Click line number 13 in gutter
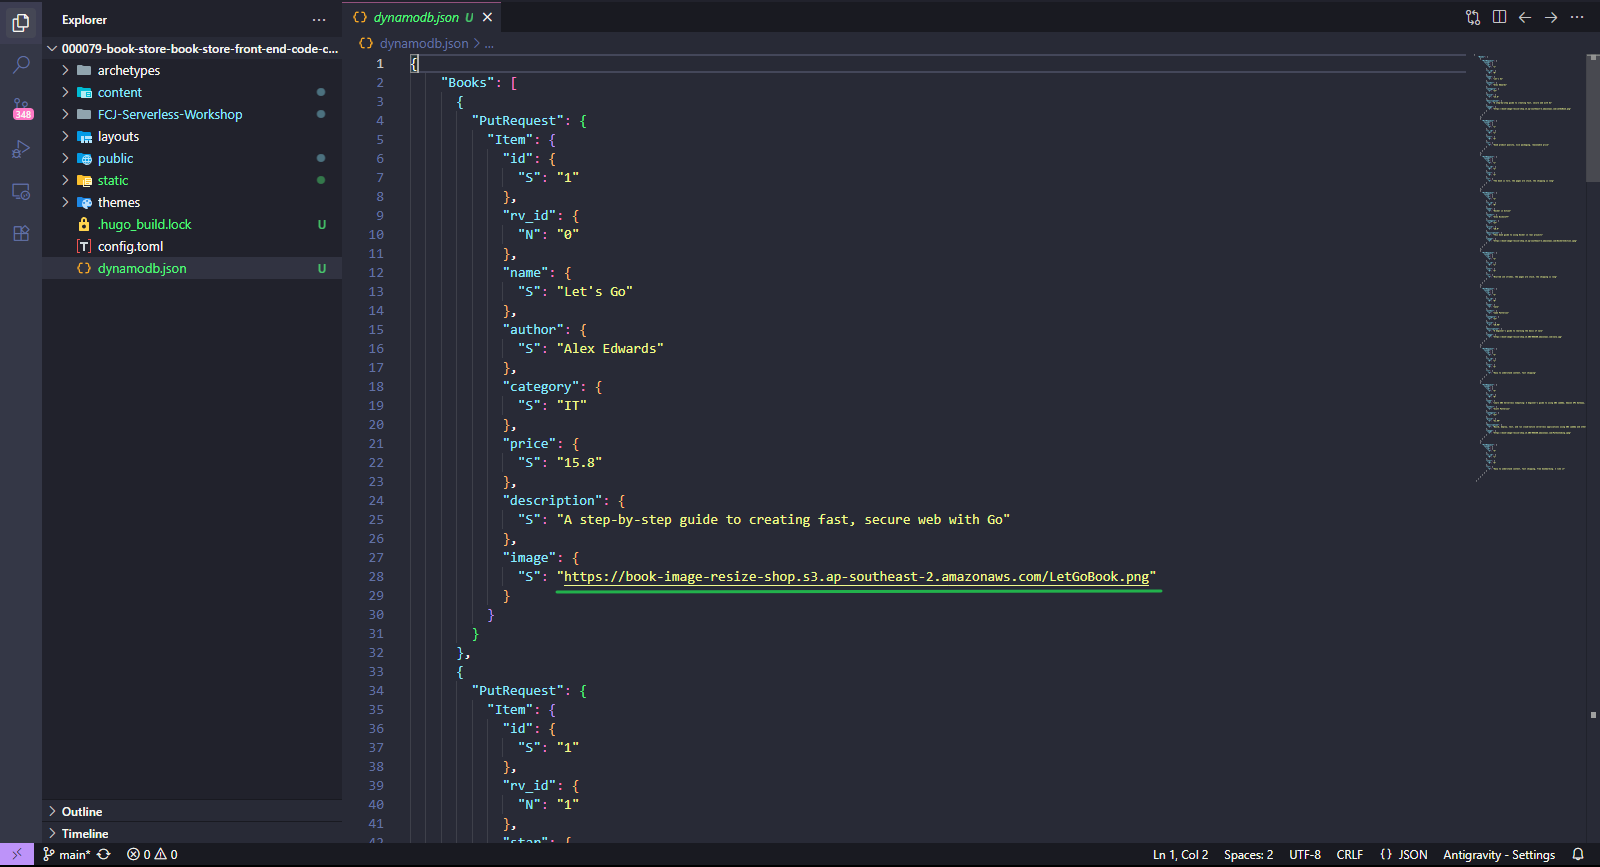This screenshot has height=867, width=1600. point(376,292)
